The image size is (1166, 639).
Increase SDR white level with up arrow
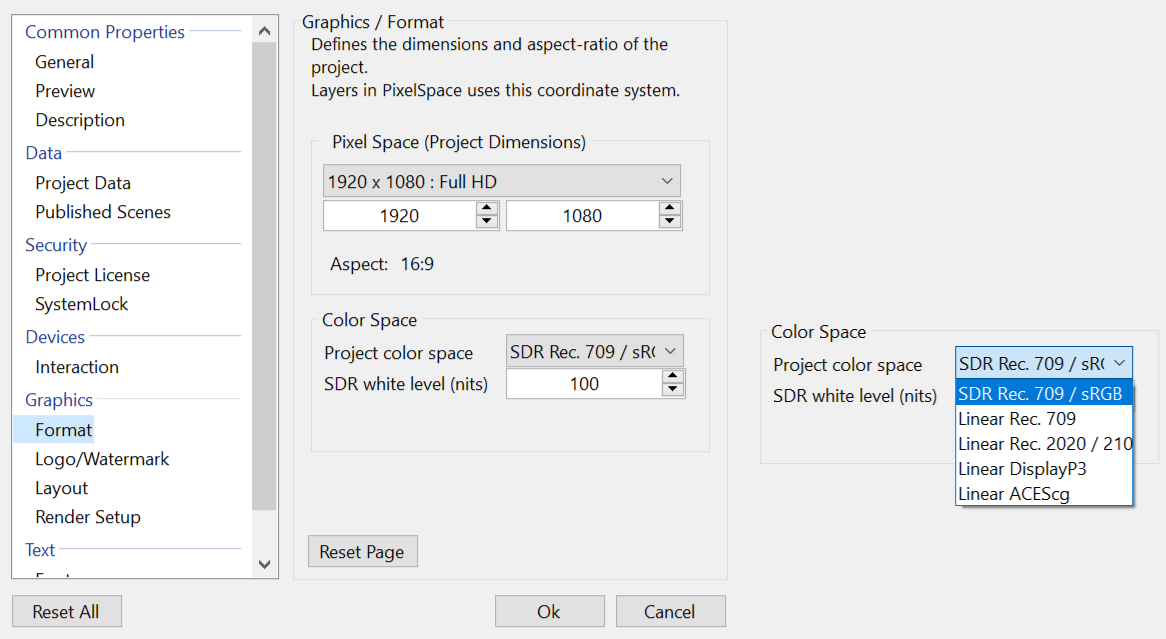point(673,376)
